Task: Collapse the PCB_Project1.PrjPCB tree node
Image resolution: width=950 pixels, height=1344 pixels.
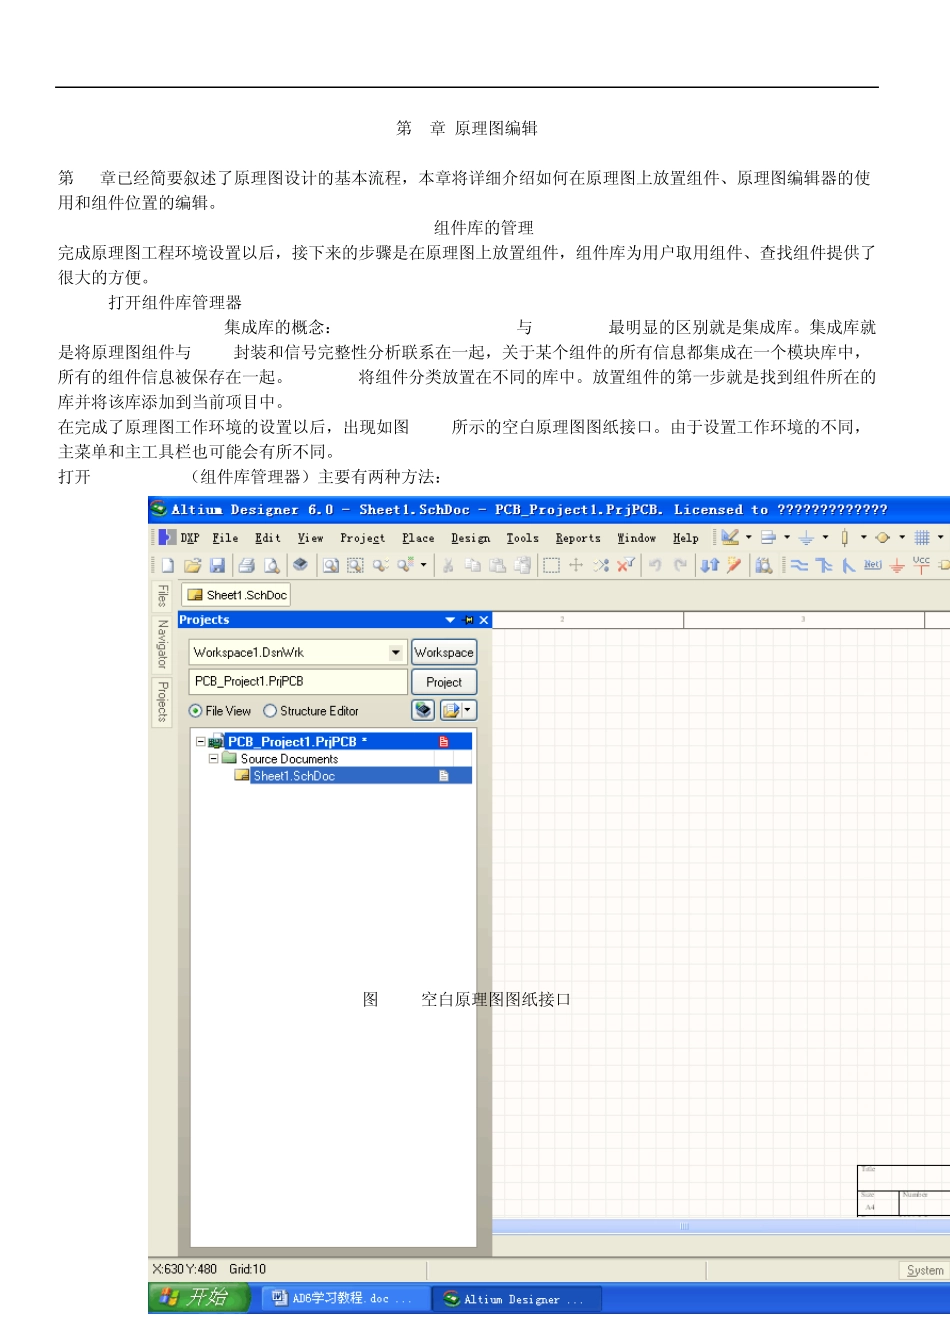Action: (200, 742)
